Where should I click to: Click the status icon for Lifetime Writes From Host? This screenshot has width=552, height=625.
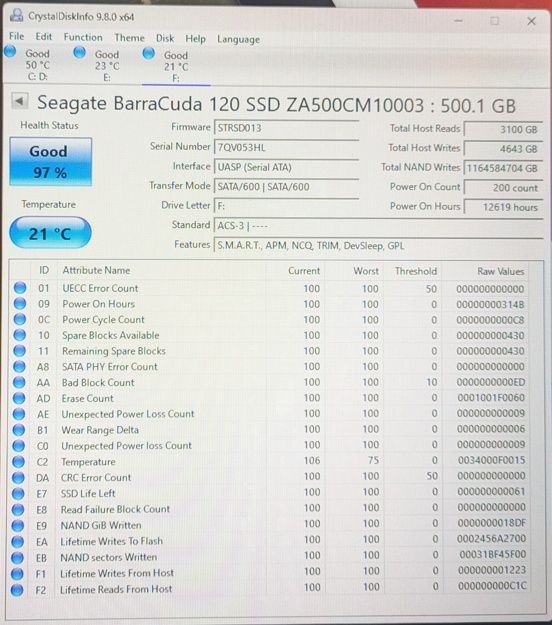point(17,574)
